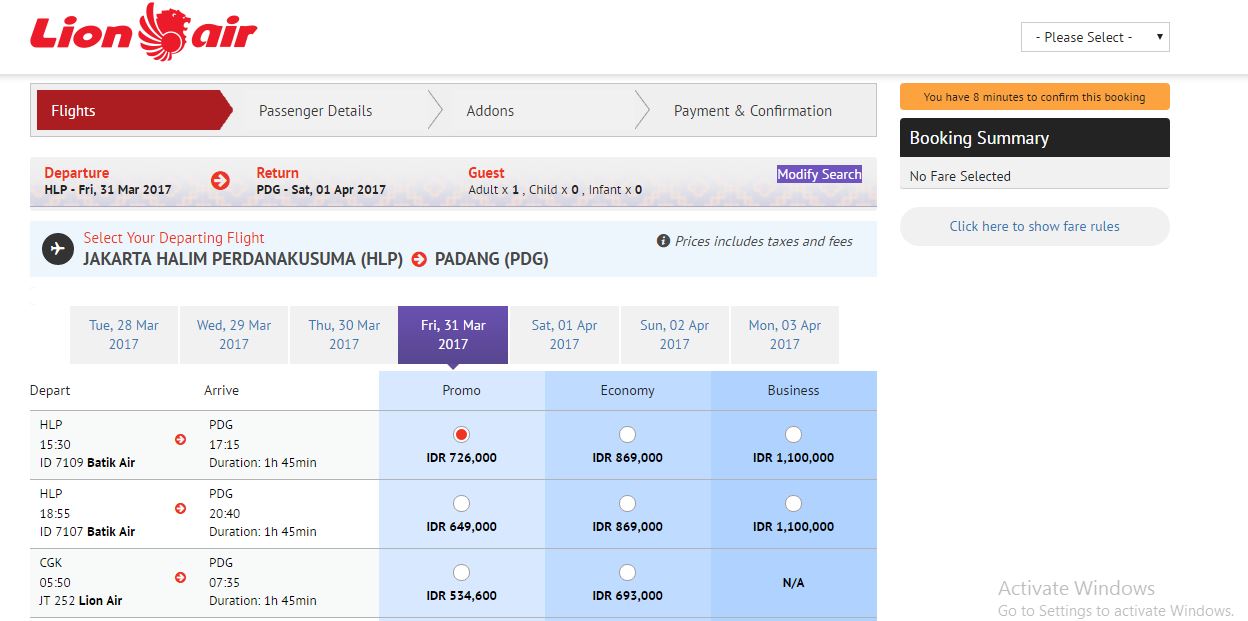Screen dimensions: 1248x621
Task: Select Economy fare IDR 869,000 for ID 7109
Action: [627, 435]
